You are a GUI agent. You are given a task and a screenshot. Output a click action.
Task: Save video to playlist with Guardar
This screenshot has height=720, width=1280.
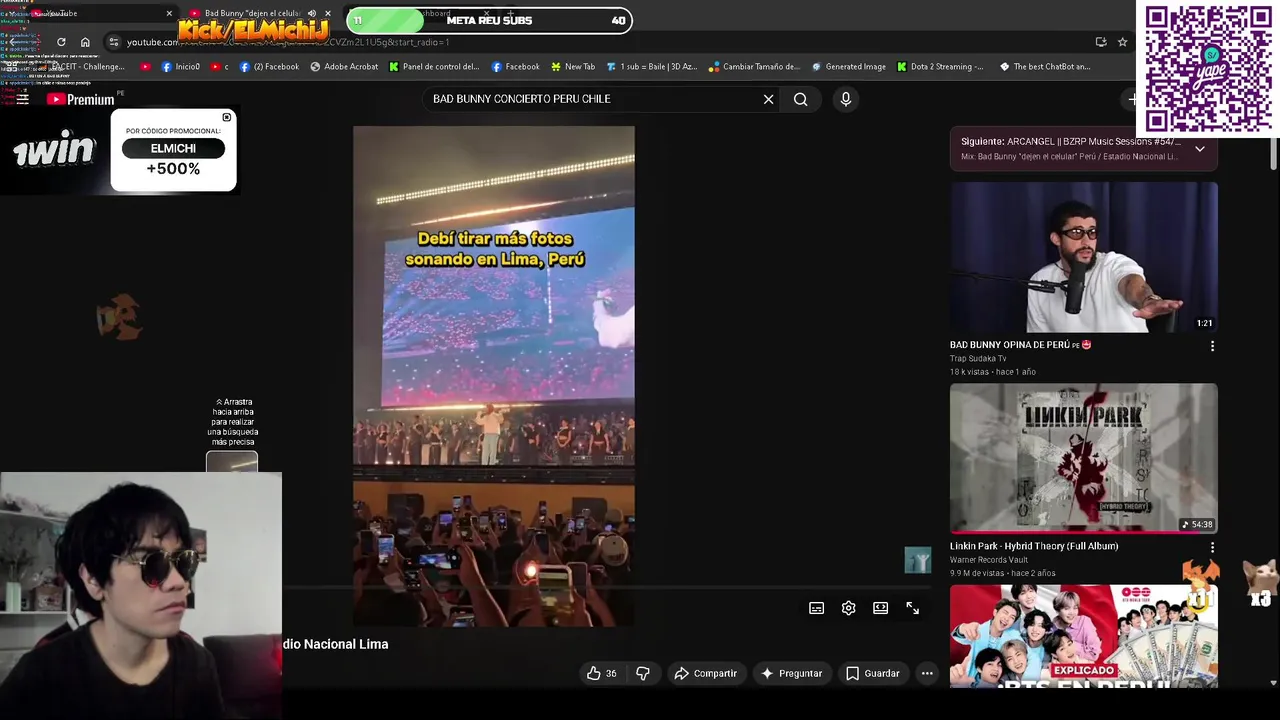pyautogui.click(x=873, y=673)
